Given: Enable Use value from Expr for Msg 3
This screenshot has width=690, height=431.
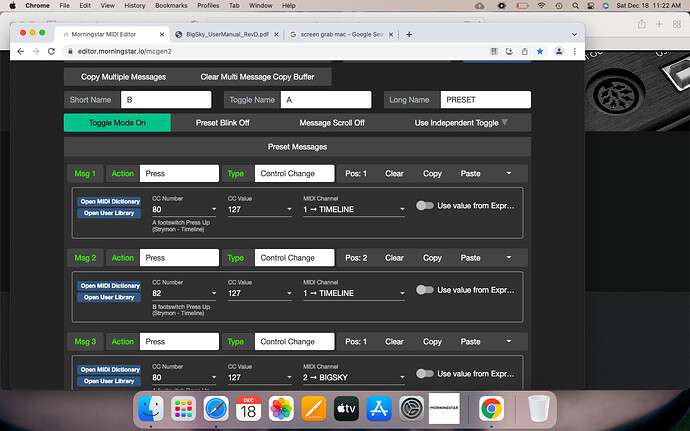Looking at the screenshot, I should click(x=425, y=374).
